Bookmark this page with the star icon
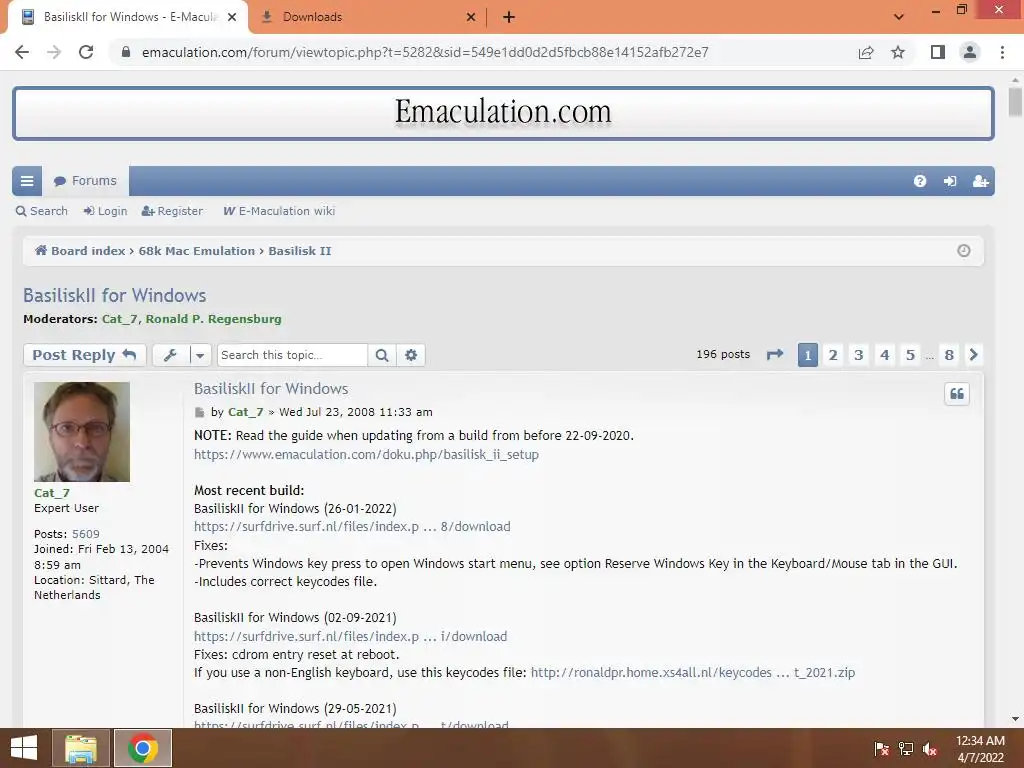 [x=898, y=52]
